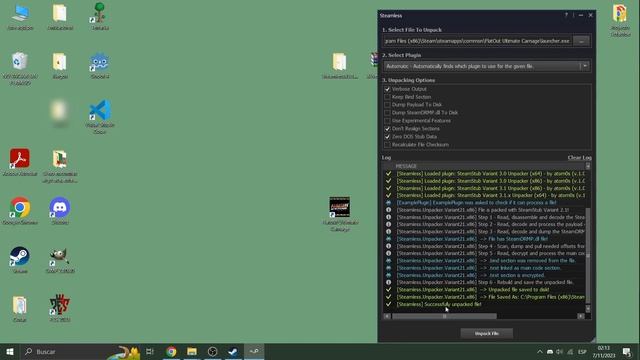
Task: Click the log scroll up arrow
Action: coord(588,166)
